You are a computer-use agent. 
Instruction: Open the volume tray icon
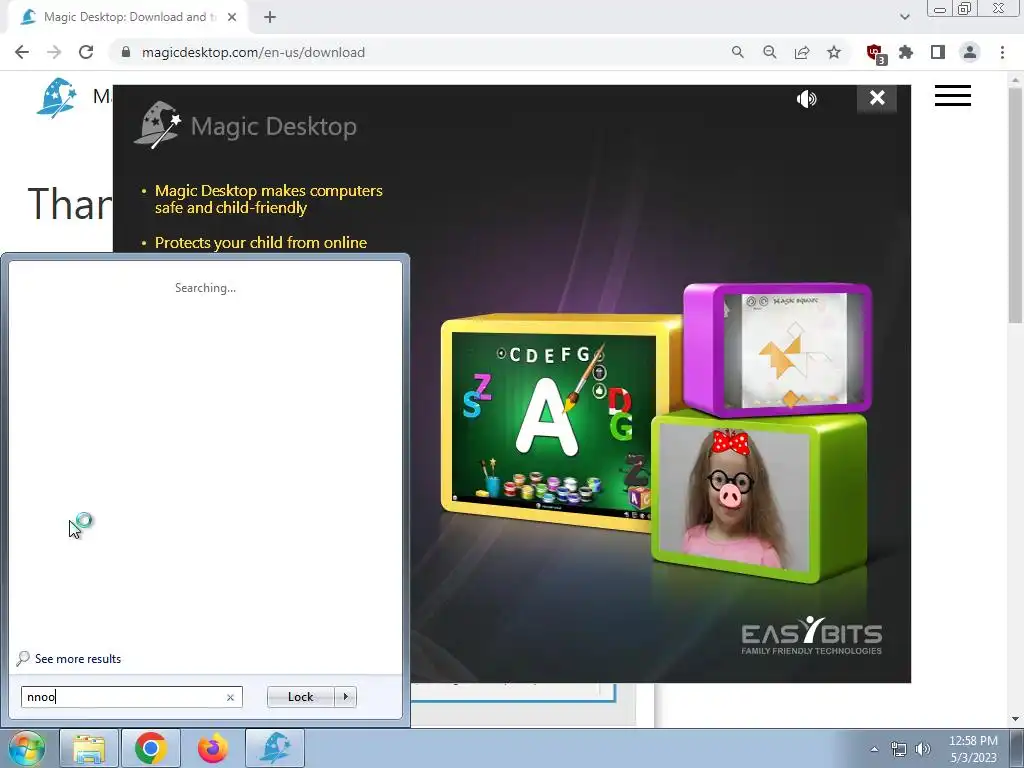coord(923,749)
